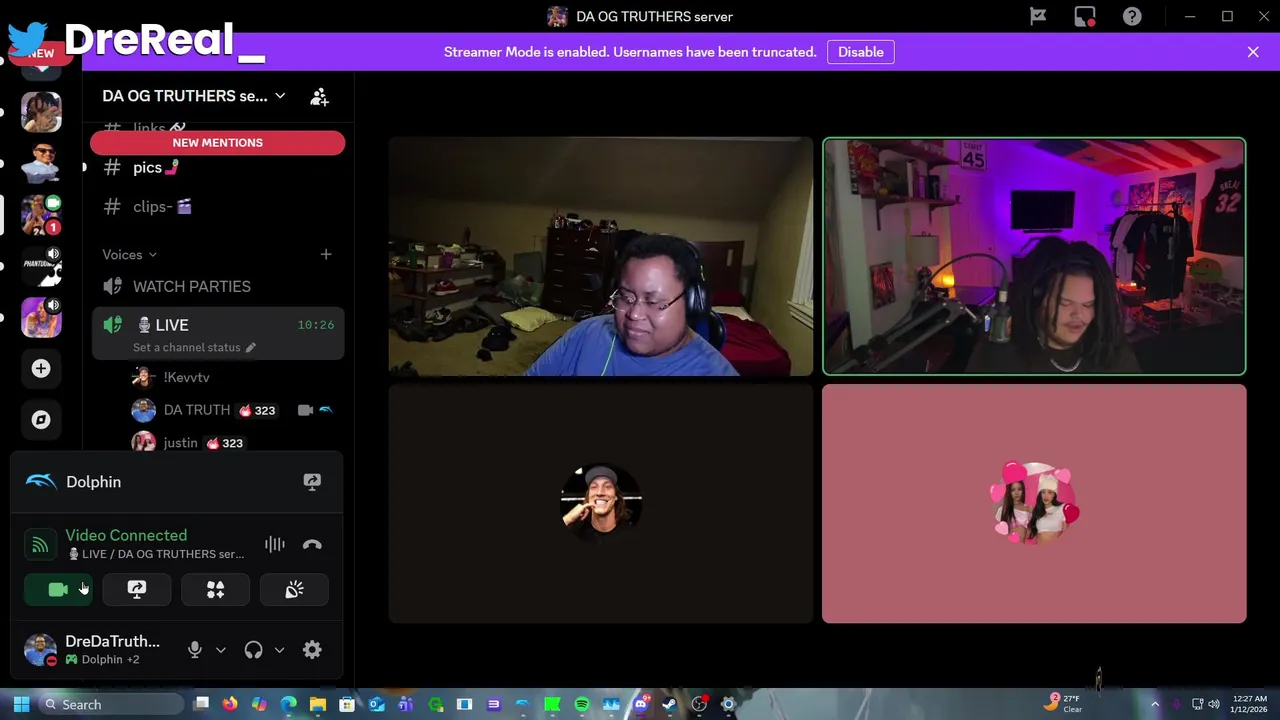Open the PHANTUUM server icon
The image size is (1280, 720).
coord(41,266)
